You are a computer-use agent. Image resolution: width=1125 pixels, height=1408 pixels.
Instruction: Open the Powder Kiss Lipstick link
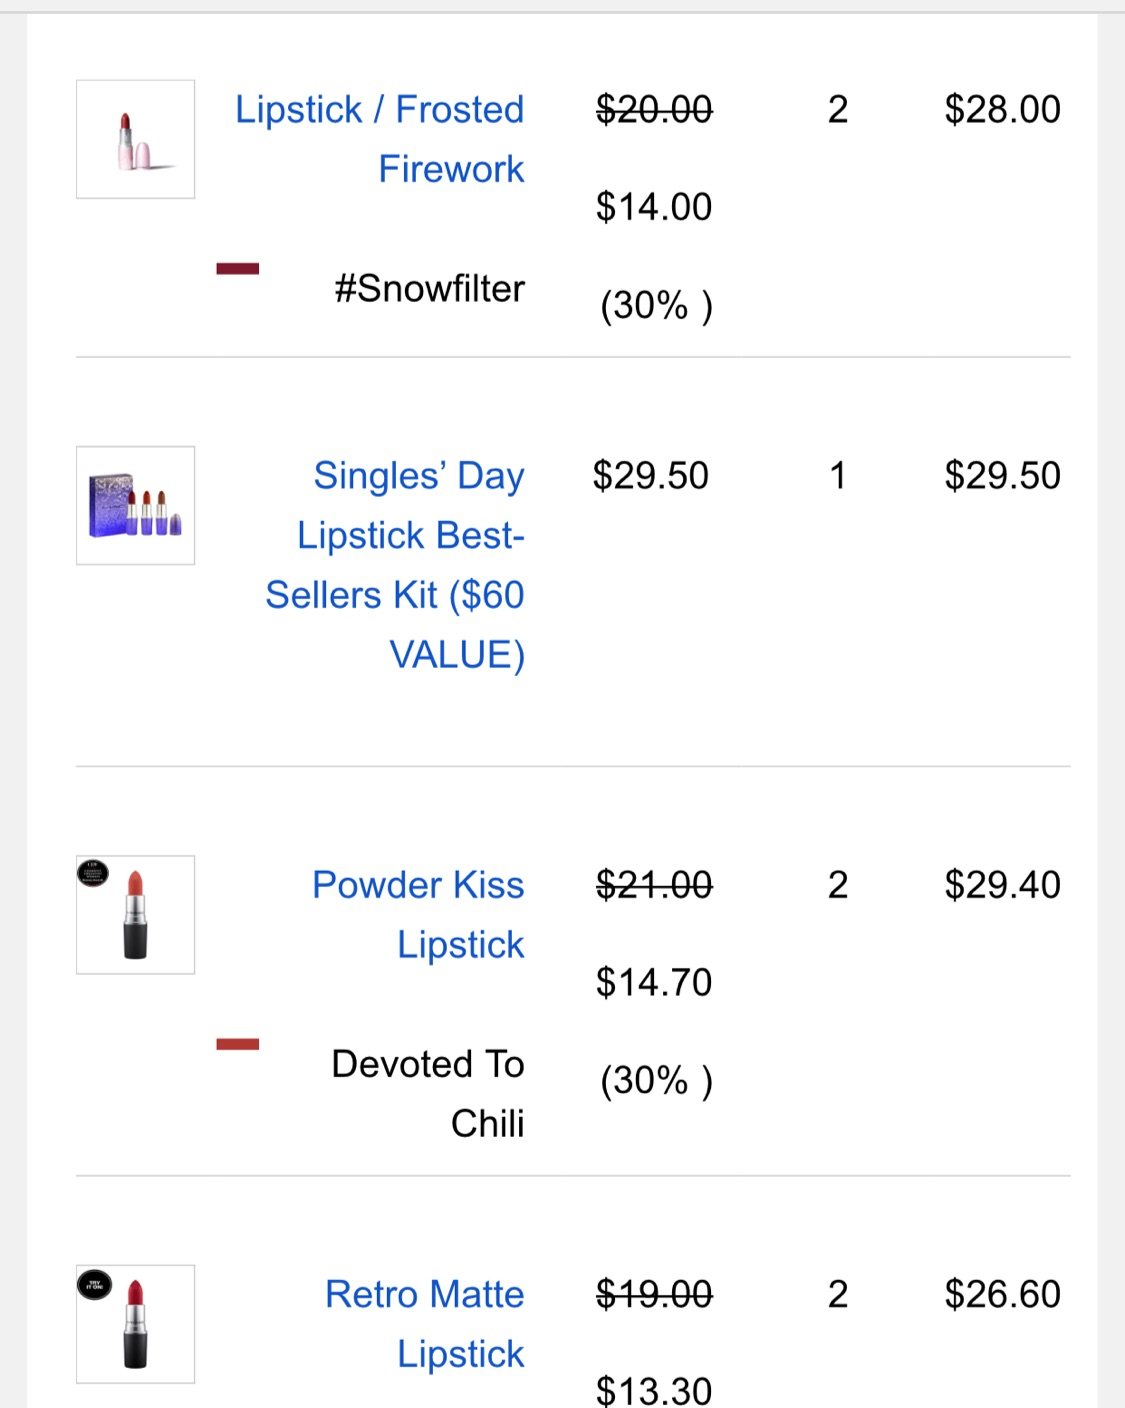[x=418, y=914]
